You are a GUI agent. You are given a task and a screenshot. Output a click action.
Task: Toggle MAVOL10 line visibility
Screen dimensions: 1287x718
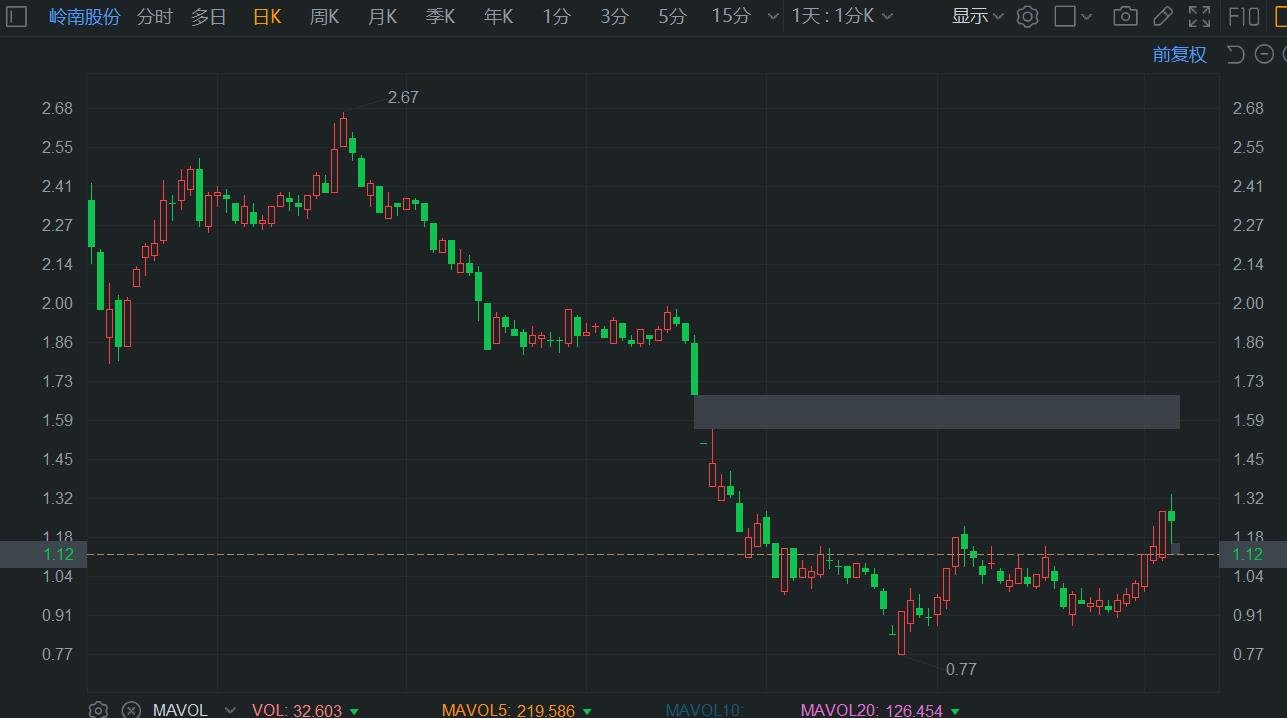click(704, 710)
